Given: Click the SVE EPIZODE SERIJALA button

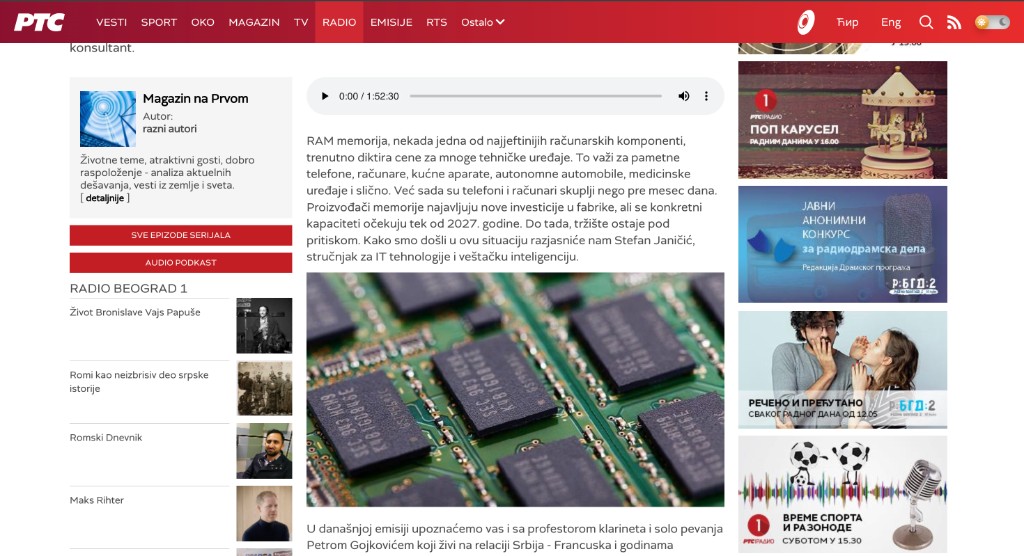Looking at the screenshot, I should 181,235.
